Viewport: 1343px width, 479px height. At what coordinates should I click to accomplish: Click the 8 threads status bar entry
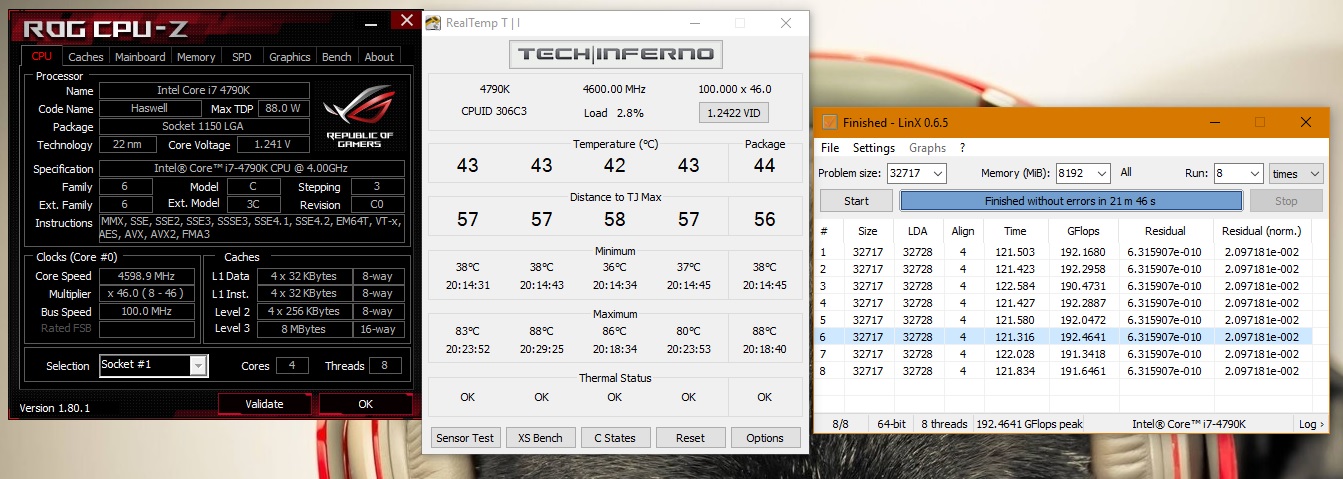(x=944, y=424)
